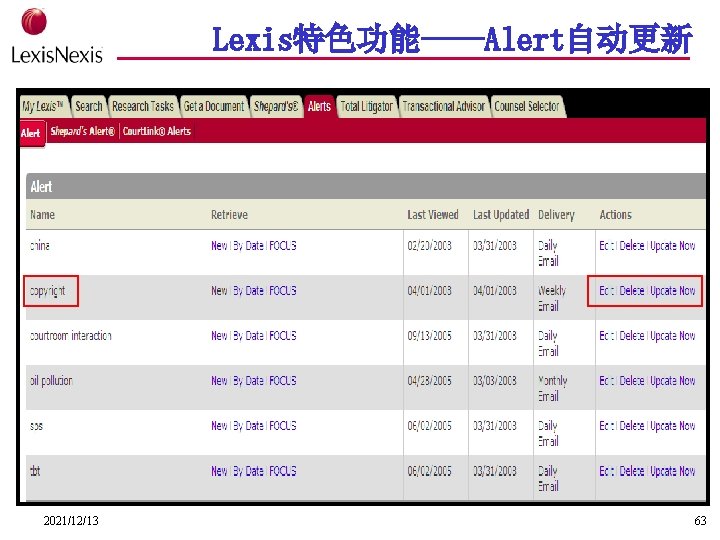Edit the courtroom interaction alert

(606, 336)
